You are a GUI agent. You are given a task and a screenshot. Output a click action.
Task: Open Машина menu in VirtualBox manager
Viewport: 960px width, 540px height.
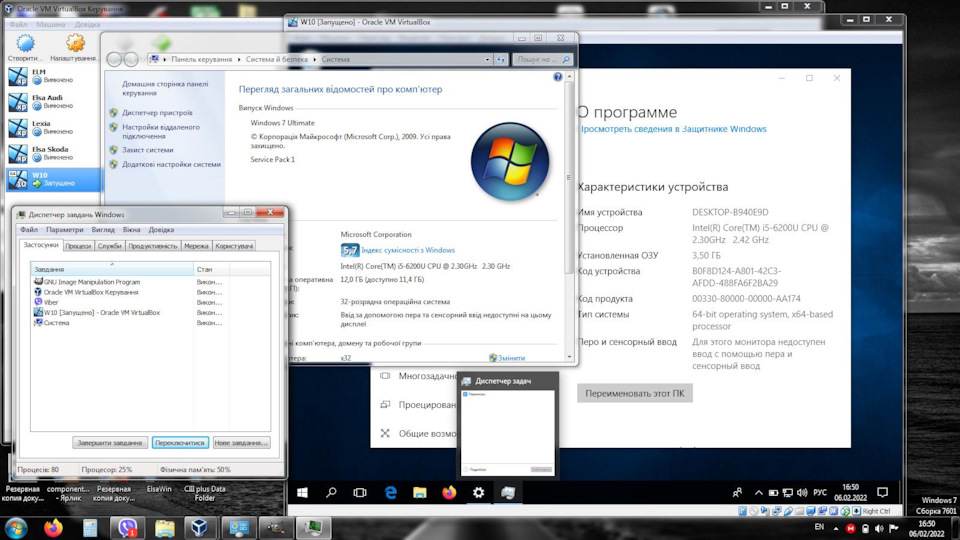click(x=51, y=24)
